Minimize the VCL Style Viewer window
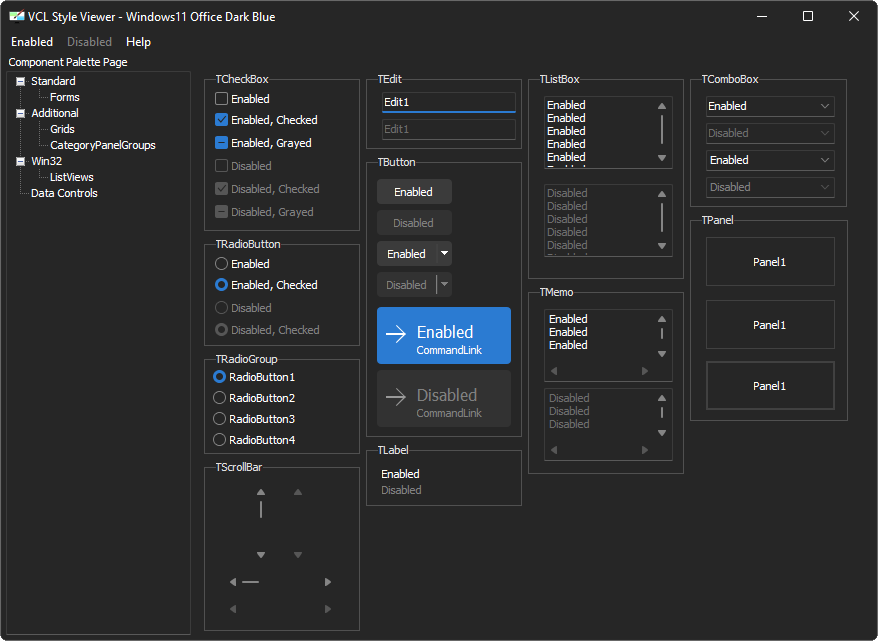Image resolution: width=878 pixels, height=641 pixels. [762, 16]
